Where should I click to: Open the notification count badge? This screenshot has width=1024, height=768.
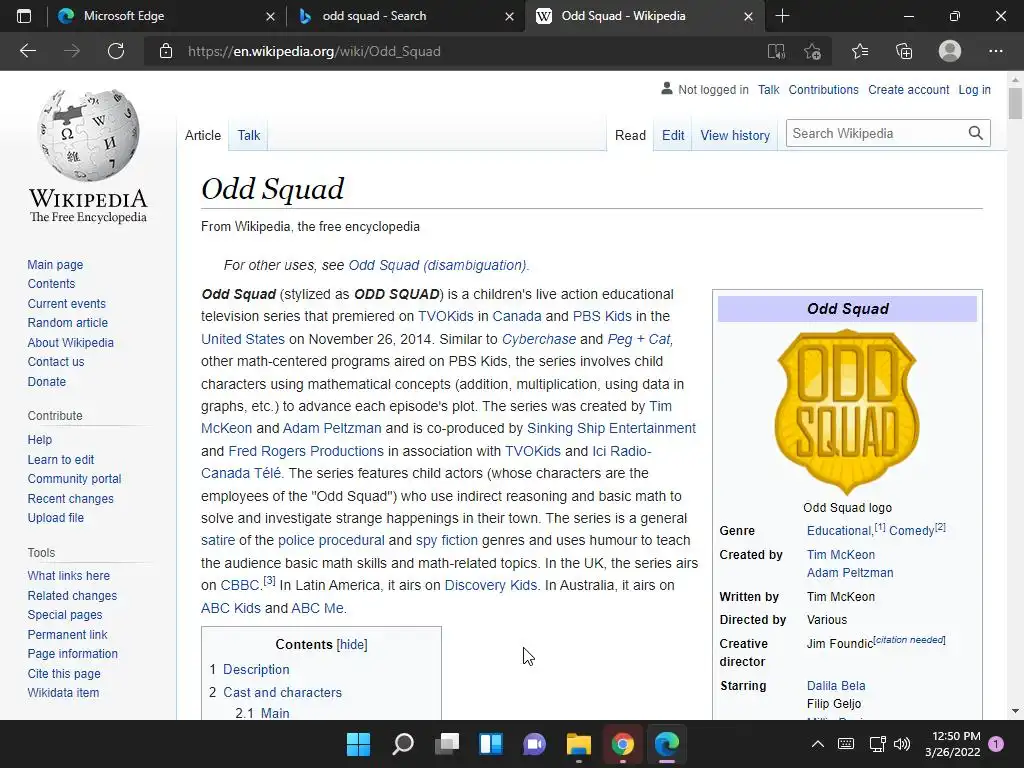pos(996,744)
